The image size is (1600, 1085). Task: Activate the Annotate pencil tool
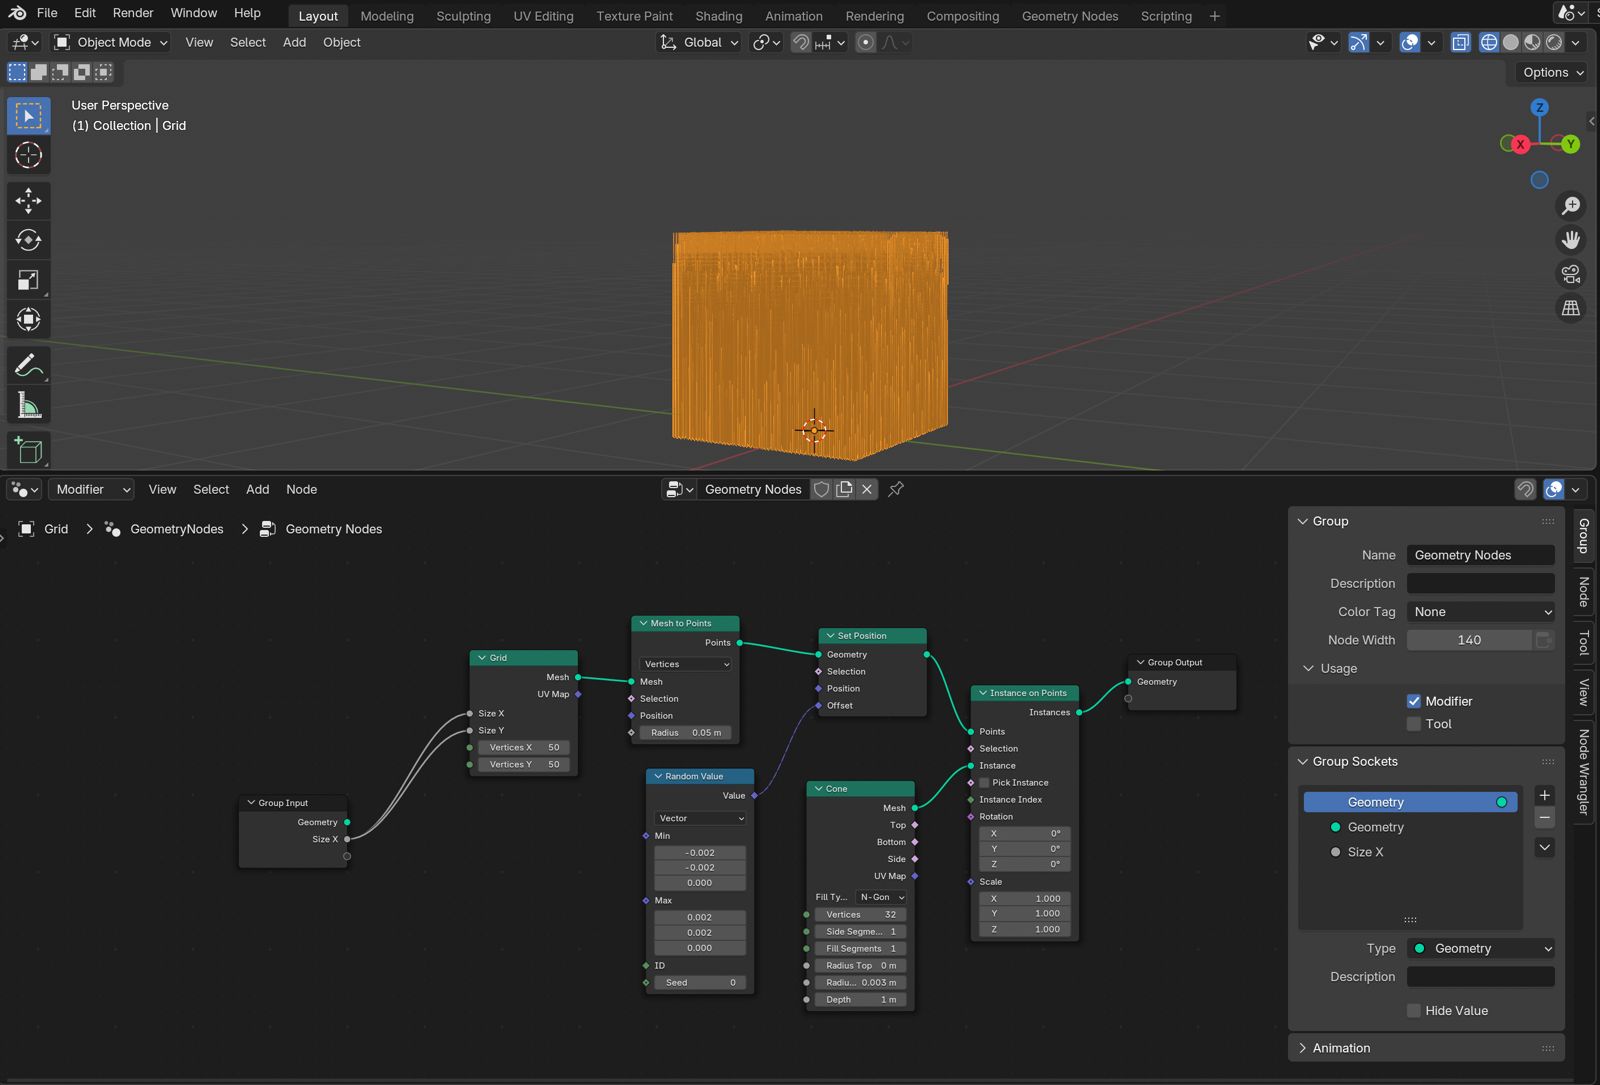coord(28,366)
